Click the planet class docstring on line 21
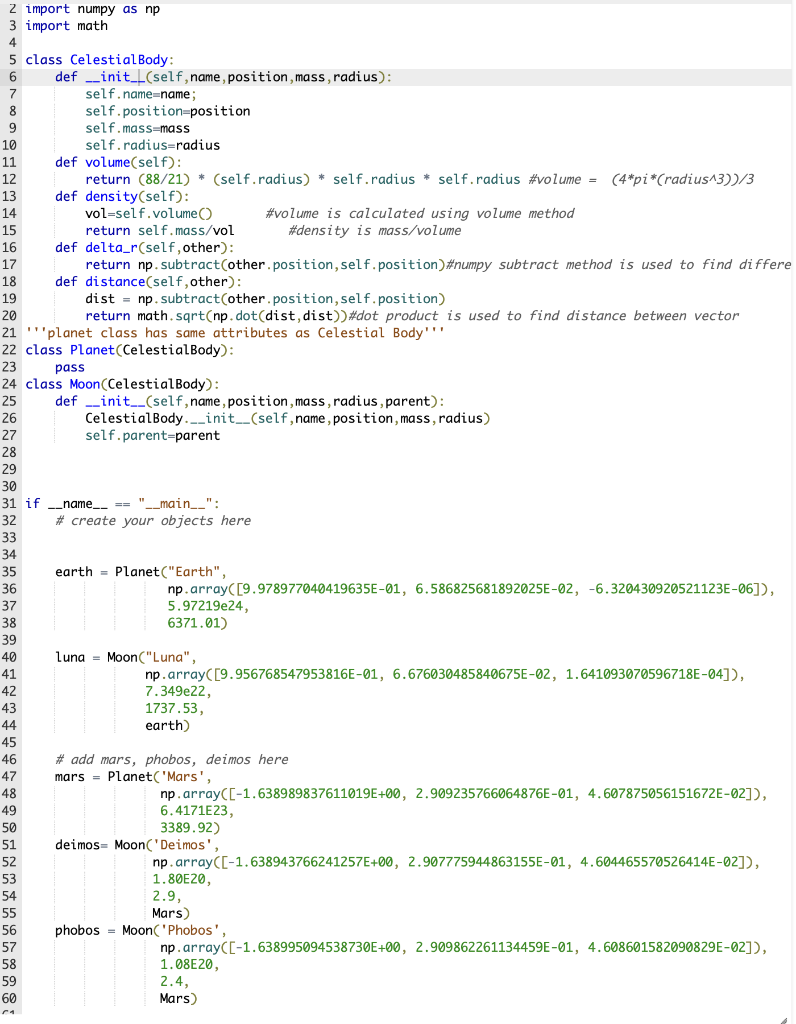The width and height of the screenshot is (796, 1024). (235, 333)
